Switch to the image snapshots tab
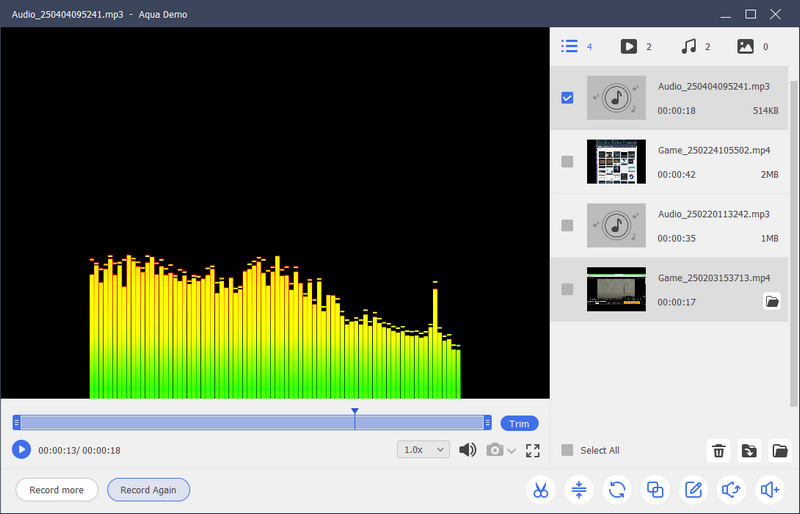Screen dimensions: 800x514 (x=753, y=46)
